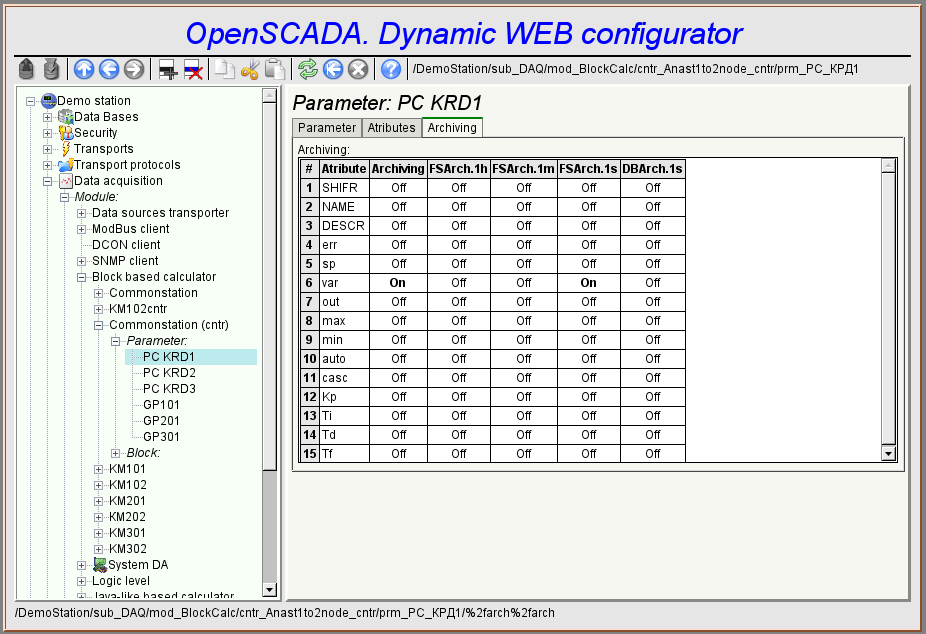926x634 pixels.
Task: Click the System DA tree icon
Action: point(100,565)
